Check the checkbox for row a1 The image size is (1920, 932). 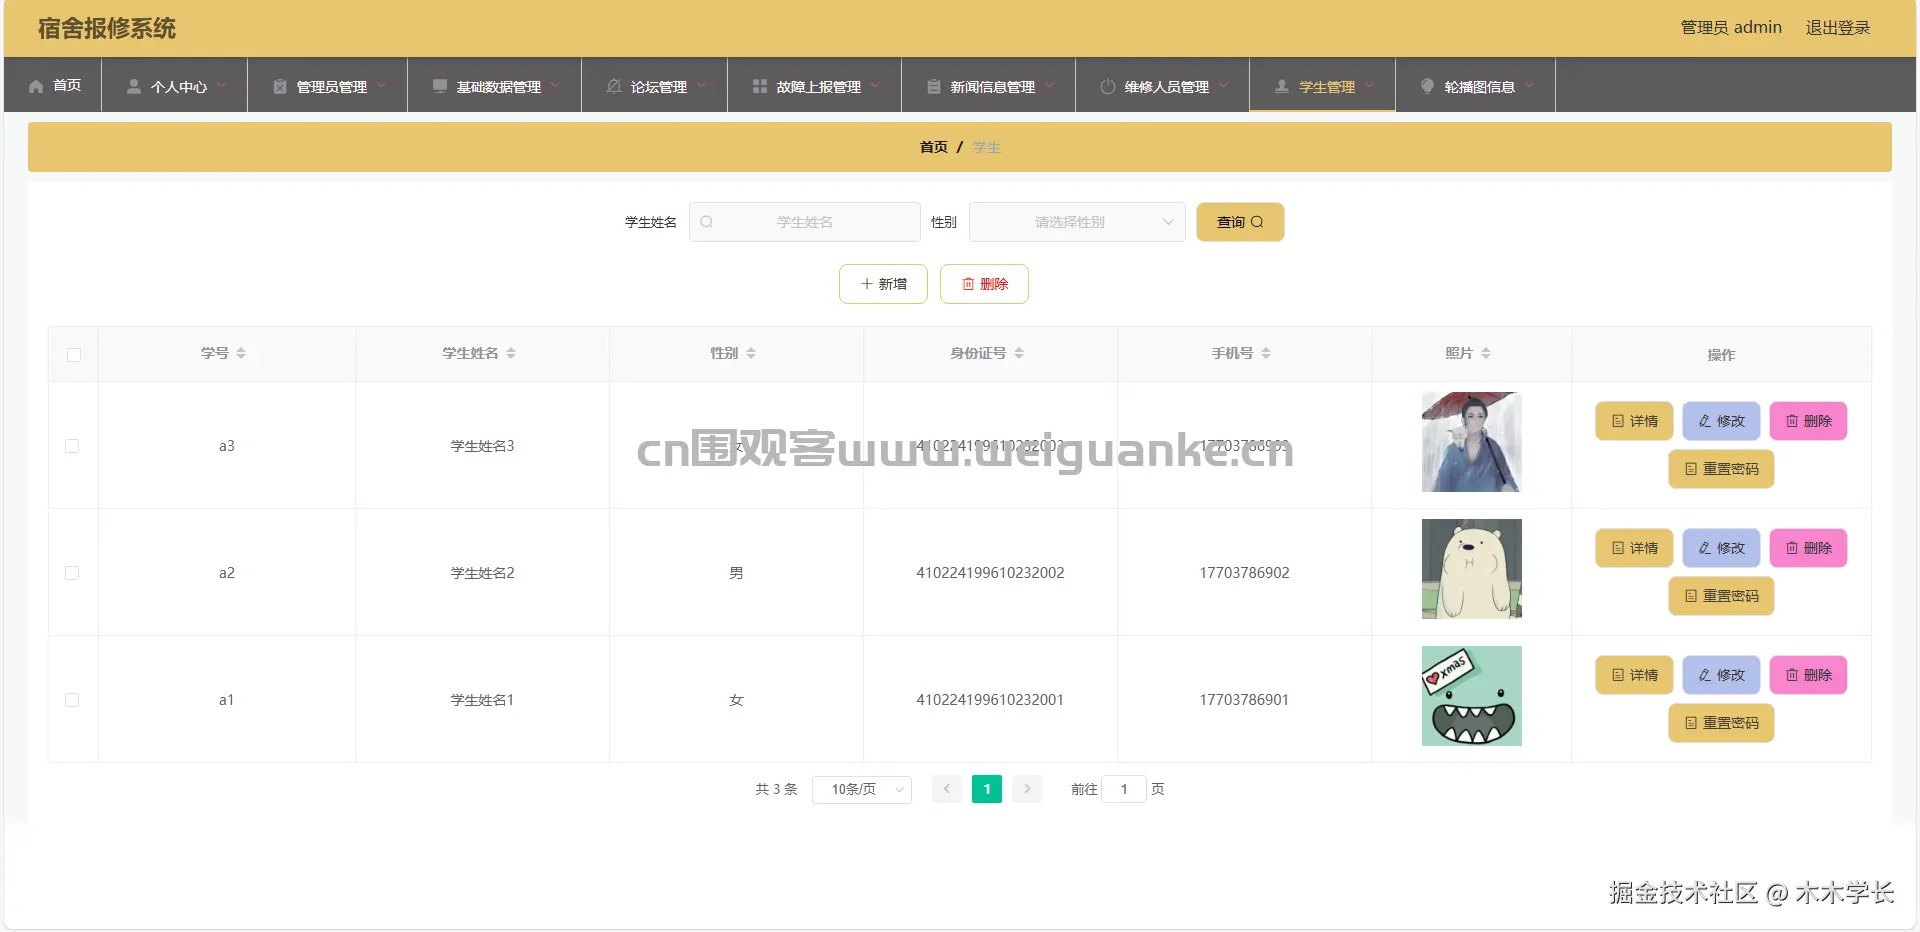(72, 700)
